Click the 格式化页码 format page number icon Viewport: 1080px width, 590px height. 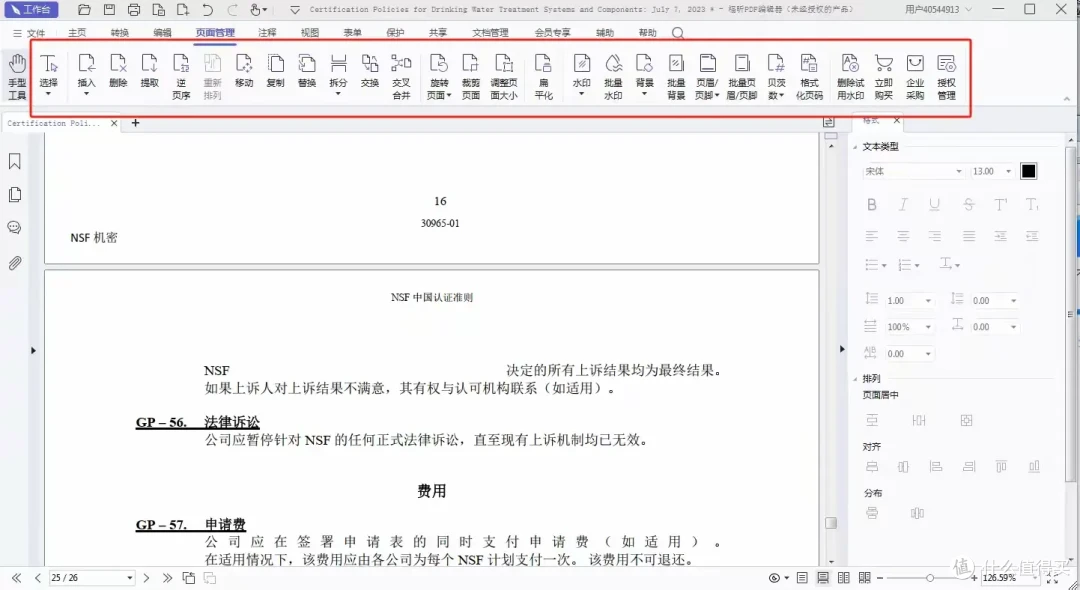pos(809,65)
